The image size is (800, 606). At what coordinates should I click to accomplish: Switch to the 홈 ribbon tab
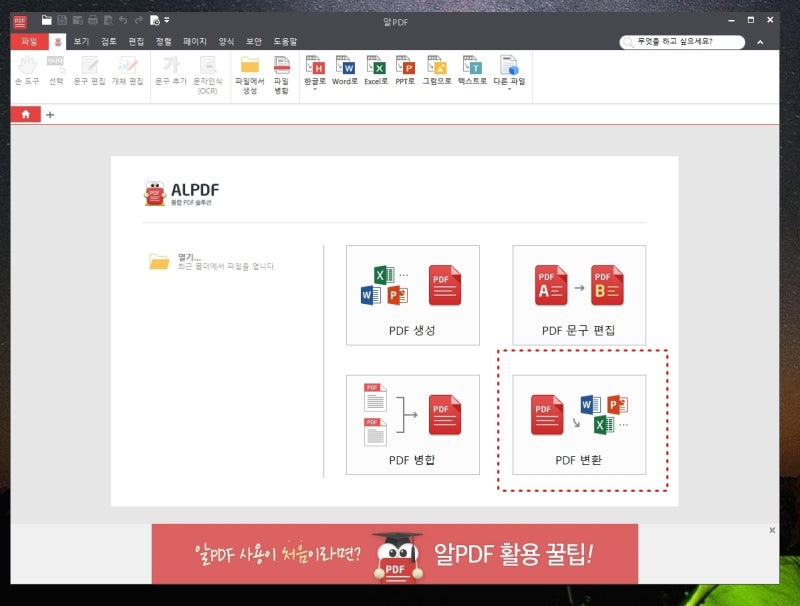[58, 42]
